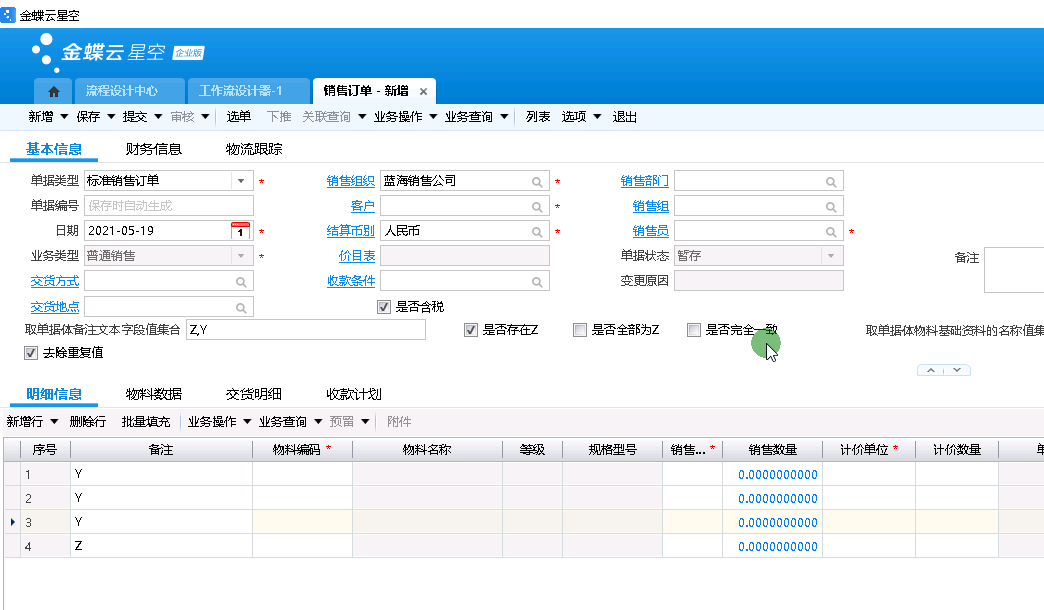Close the 销售订单 - 新增 tab
Image resolution: width=1044 pixels, height=610 pixels.
[423, 91]
